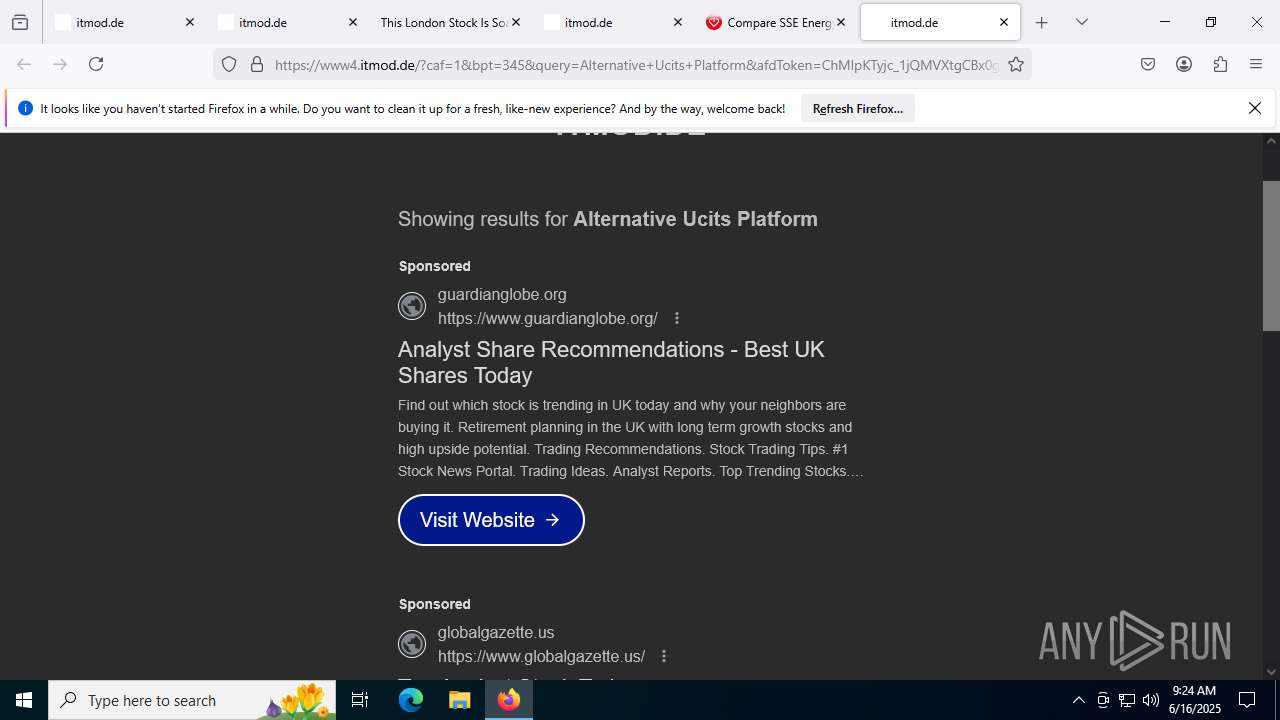Click globalgazette.us site name
Viewport: 1280px width, 720px height.
(496, 632)
